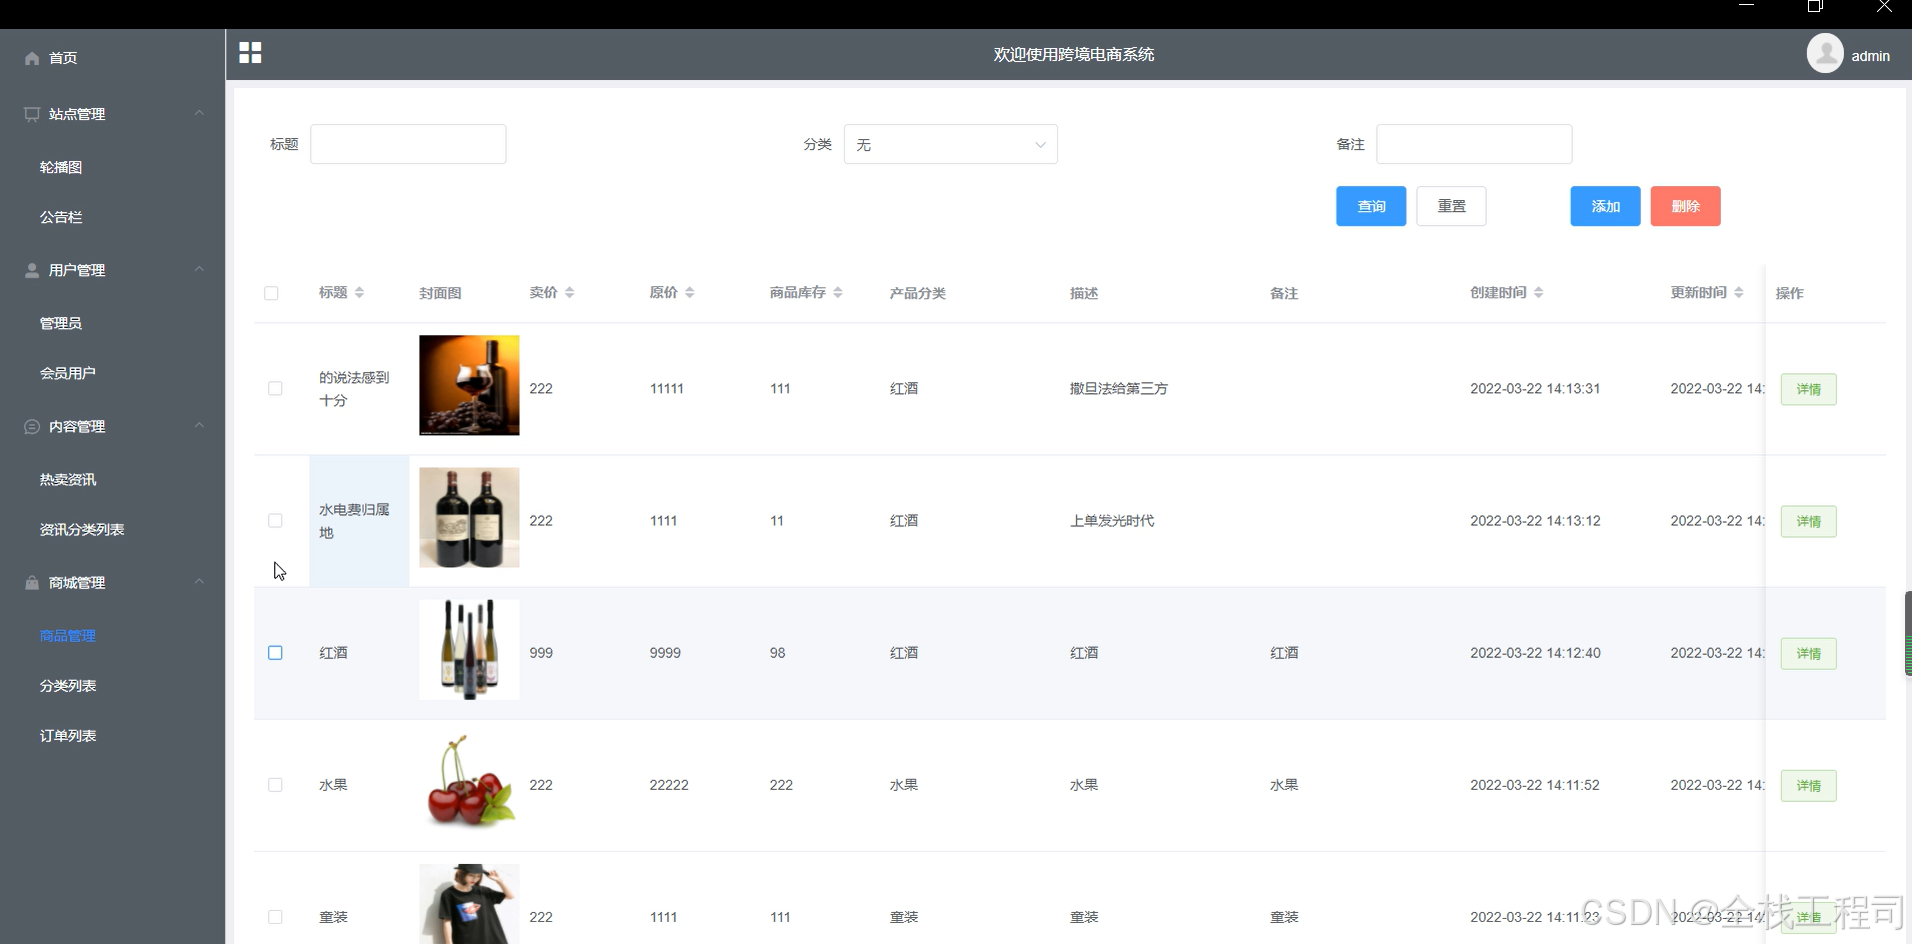Click the description cell 撒旦法给第三方
The image size is (1912, 944).
point(1118,388)
